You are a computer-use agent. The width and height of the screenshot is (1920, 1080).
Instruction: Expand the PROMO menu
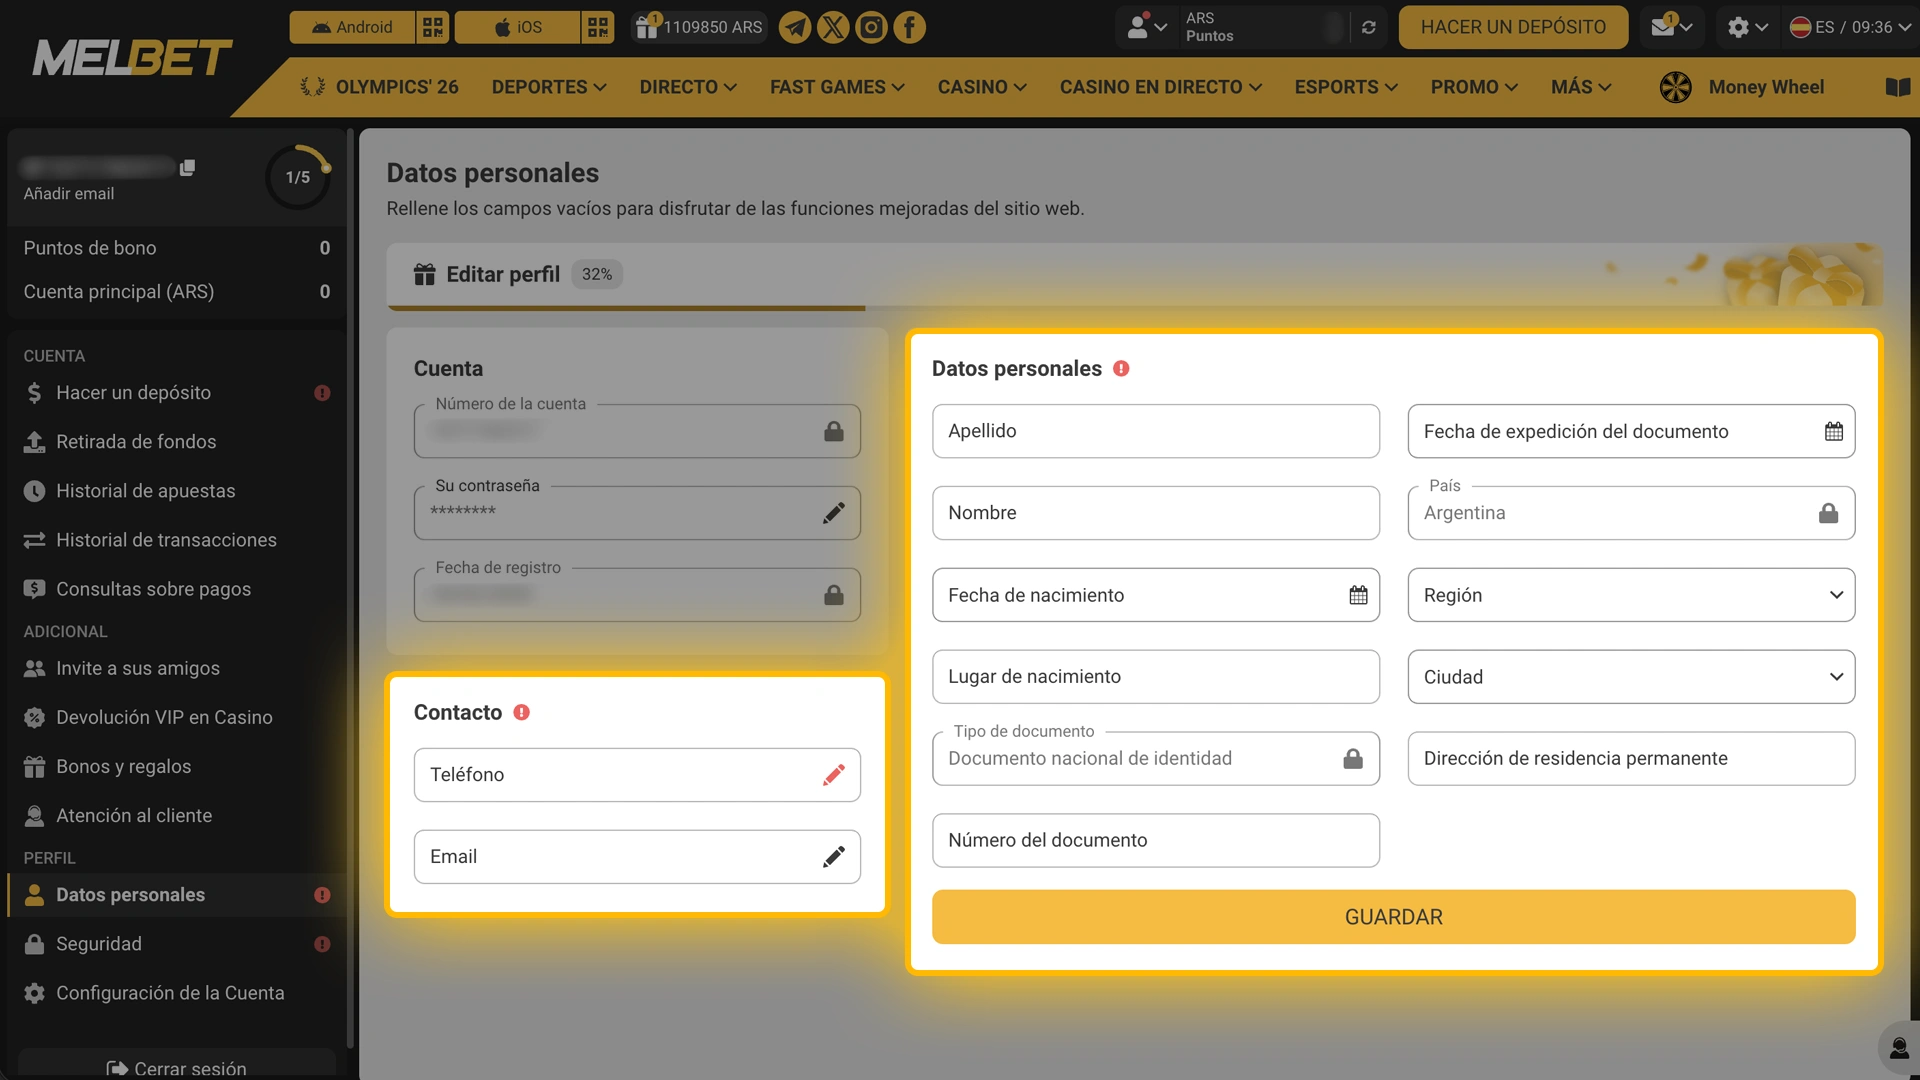click(x=1474, y=87)
